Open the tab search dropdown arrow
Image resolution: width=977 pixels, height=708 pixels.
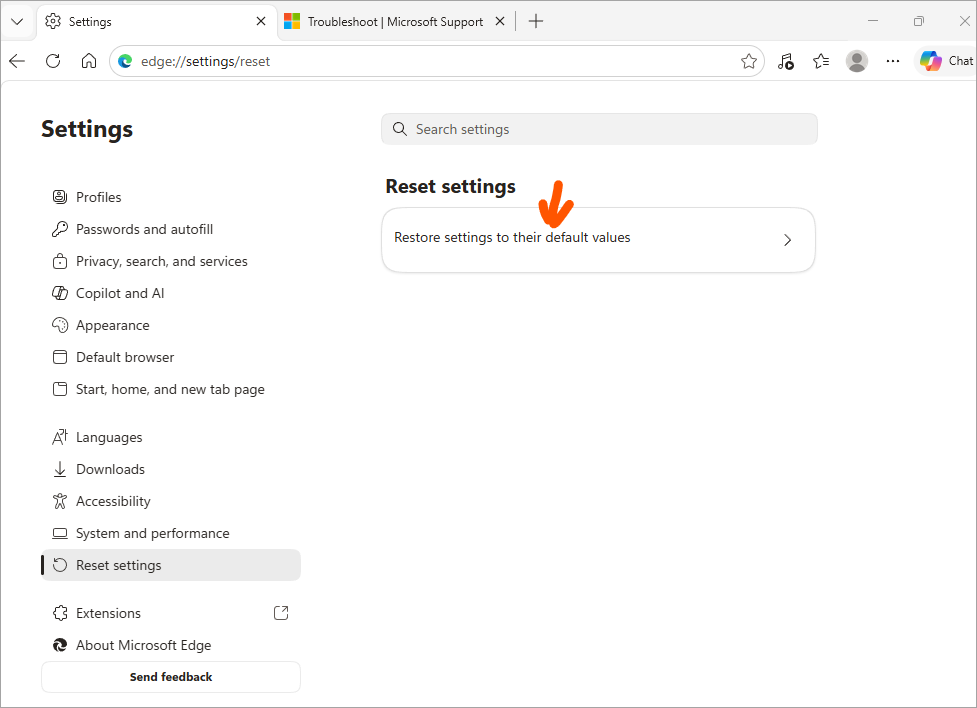pos(17,21)
